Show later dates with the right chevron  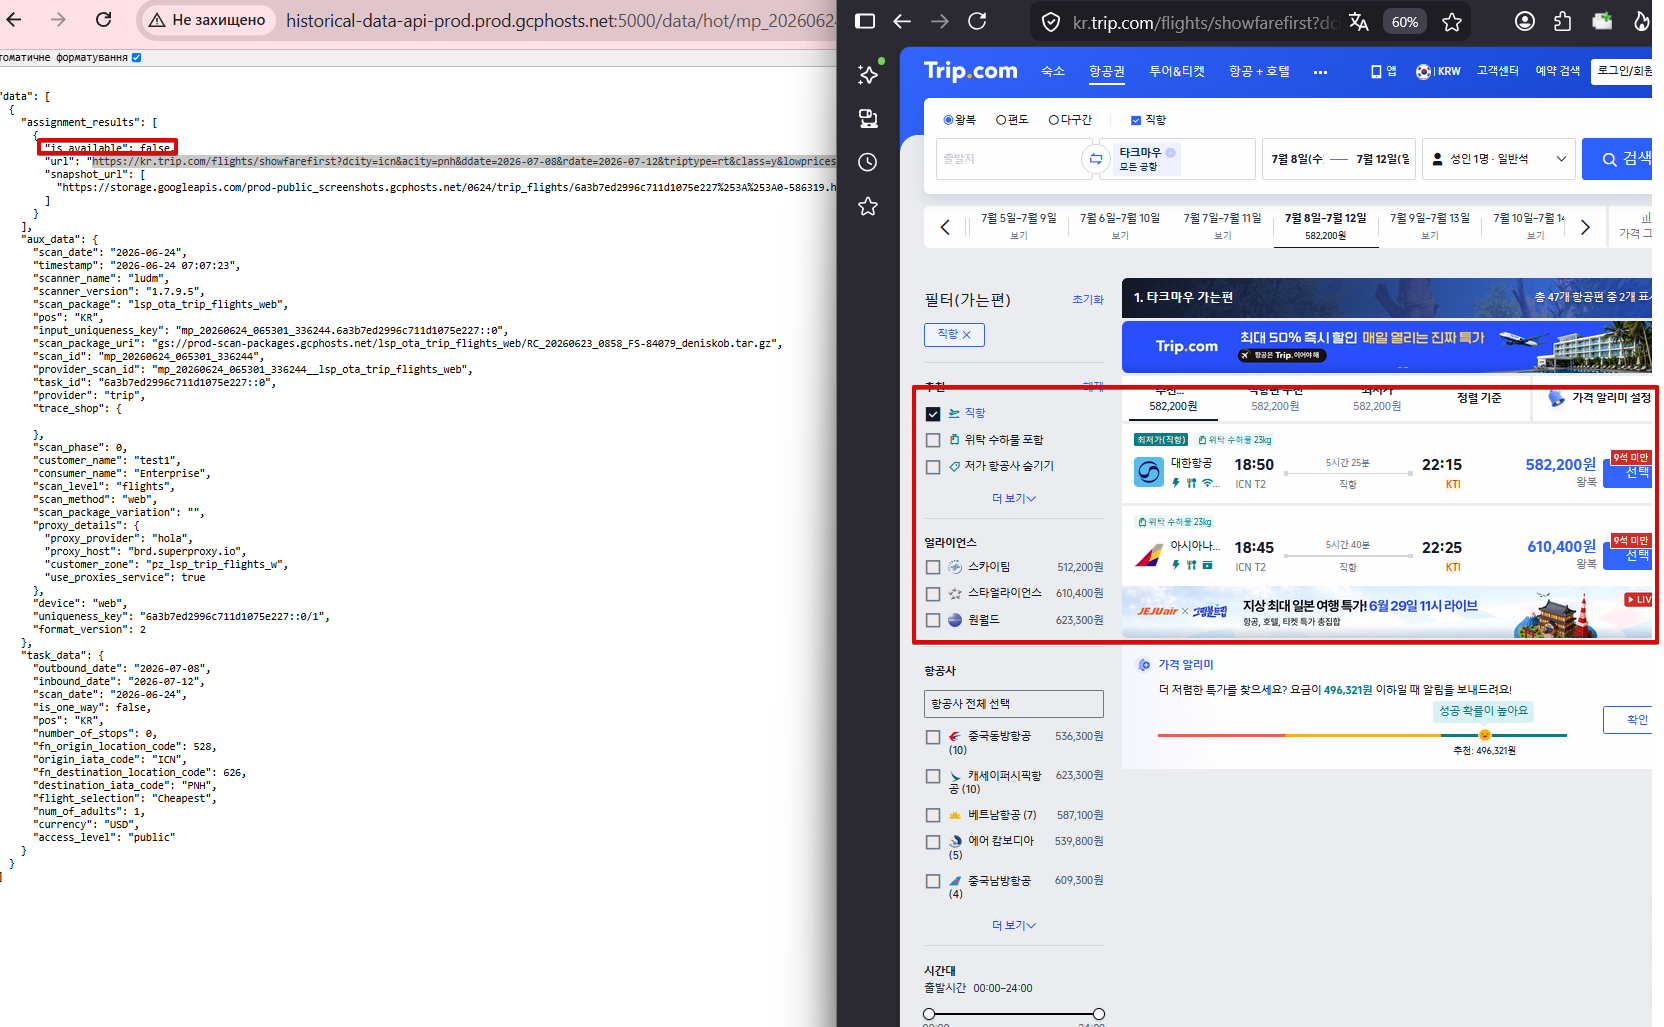1585,227
